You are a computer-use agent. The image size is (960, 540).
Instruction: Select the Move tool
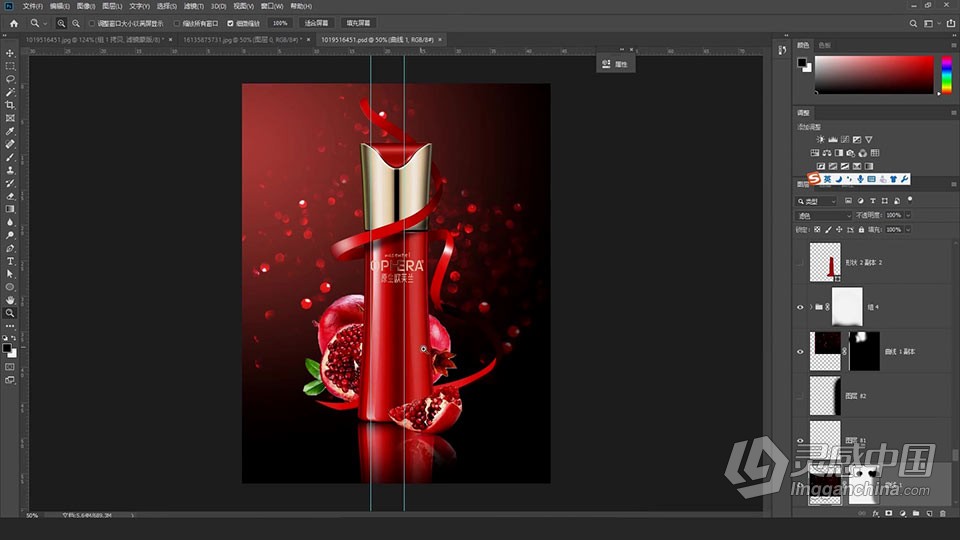(10, 53)
